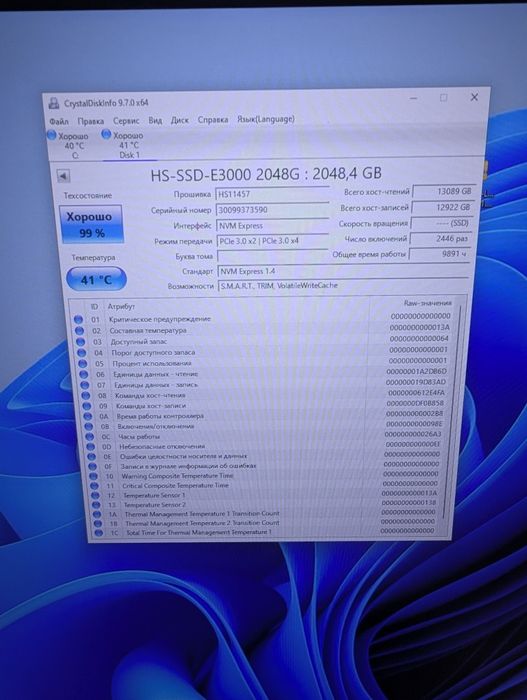This screenshot has width=527, height=700.
Task: Click total host writes value 12922 GB
Action: pos(442,207)
